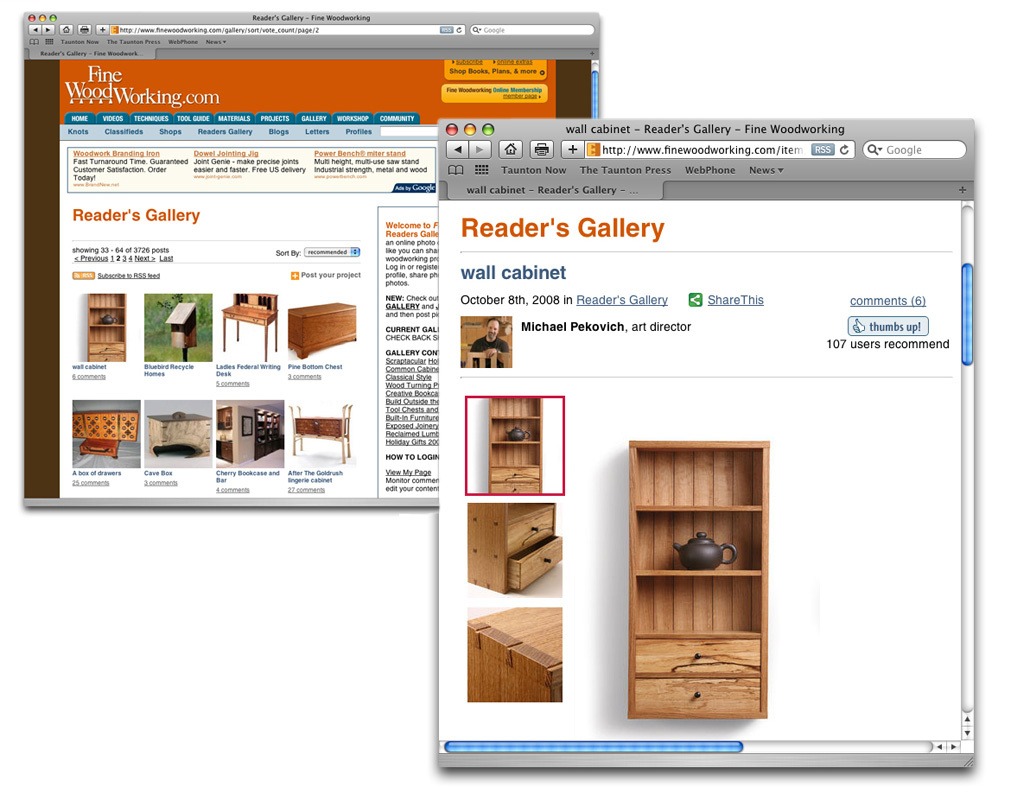The image size is (1011, 800).
Task: Click Michael Pekovich's profile photo
Action: 486,342
